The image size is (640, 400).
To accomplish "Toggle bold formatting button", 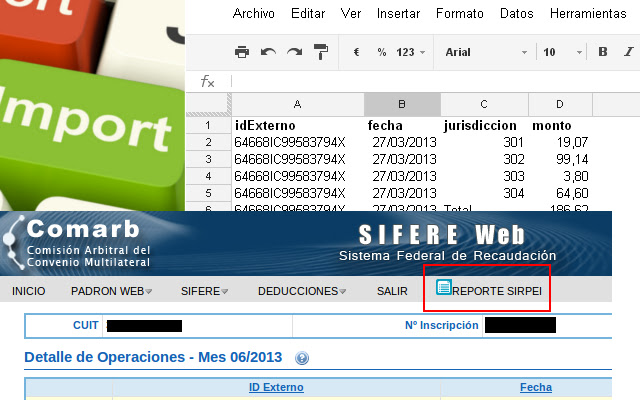I will (x=602, y=51).
